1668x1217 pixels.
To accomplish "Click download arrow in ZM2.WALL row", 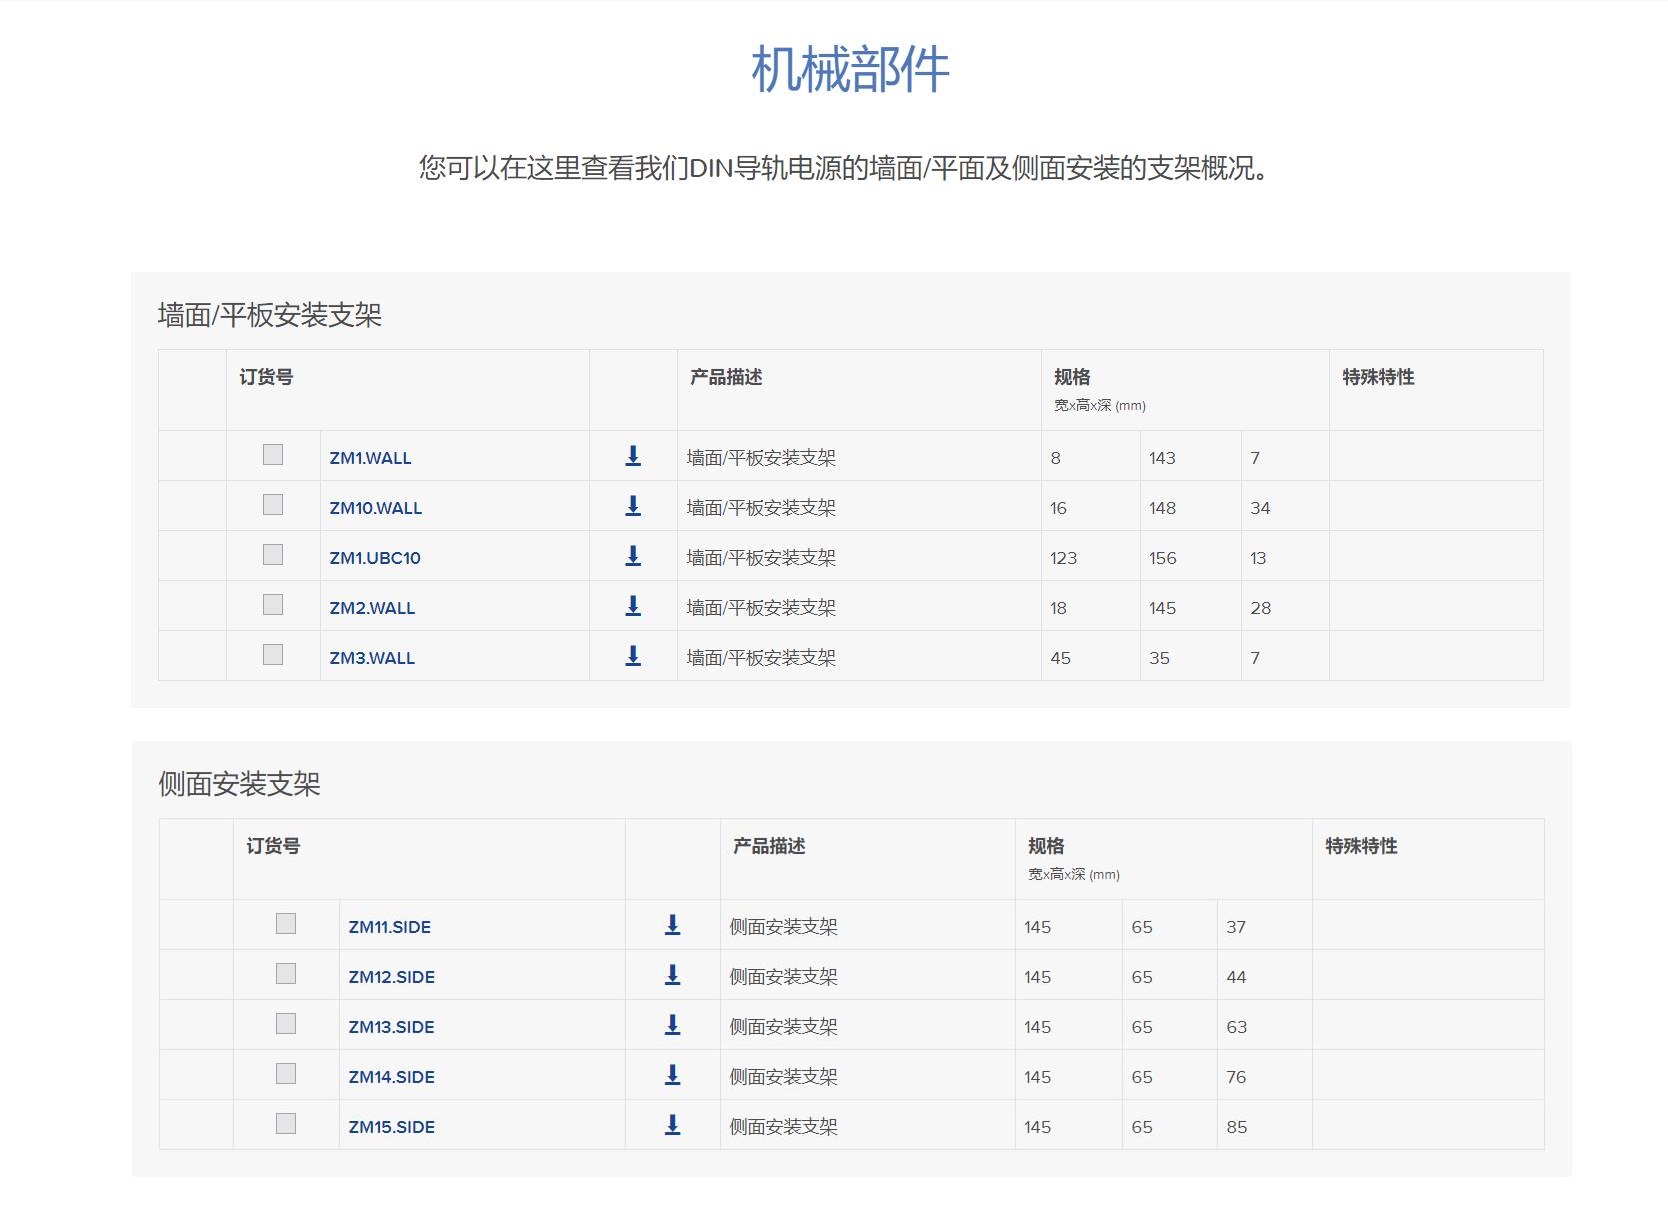I will pos(633,606).
